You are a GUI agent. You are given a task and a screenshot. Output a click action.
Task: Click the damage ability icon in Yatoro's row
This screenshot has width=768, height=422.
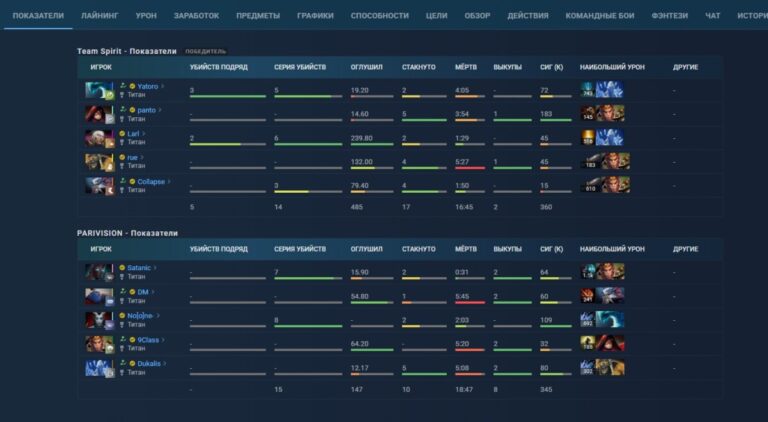click(588, 90)
